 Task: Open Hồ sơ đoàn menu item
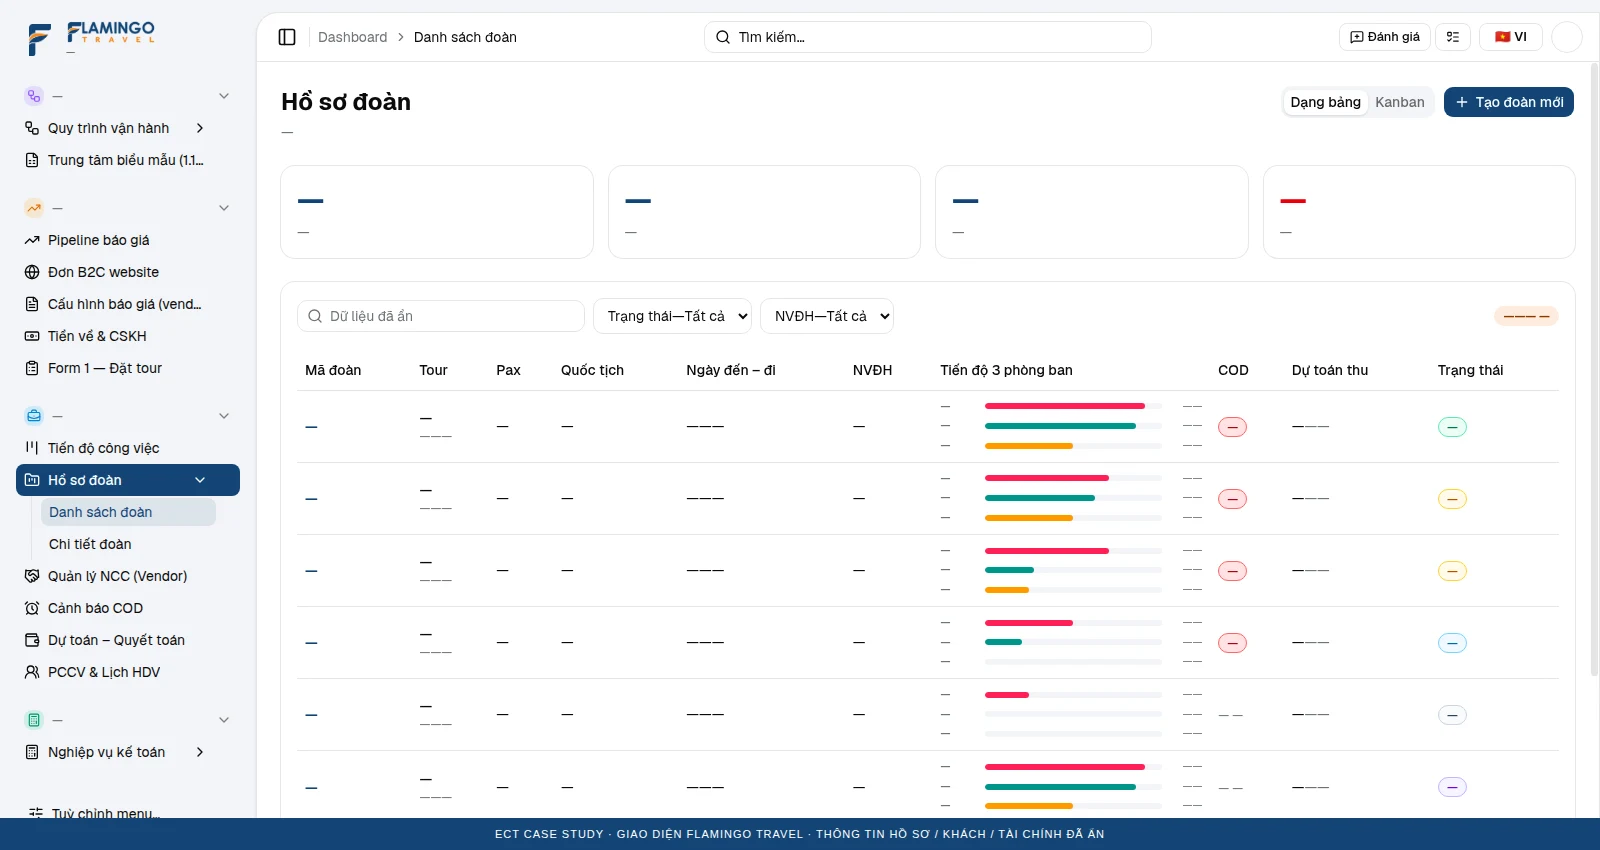point(128,480)
